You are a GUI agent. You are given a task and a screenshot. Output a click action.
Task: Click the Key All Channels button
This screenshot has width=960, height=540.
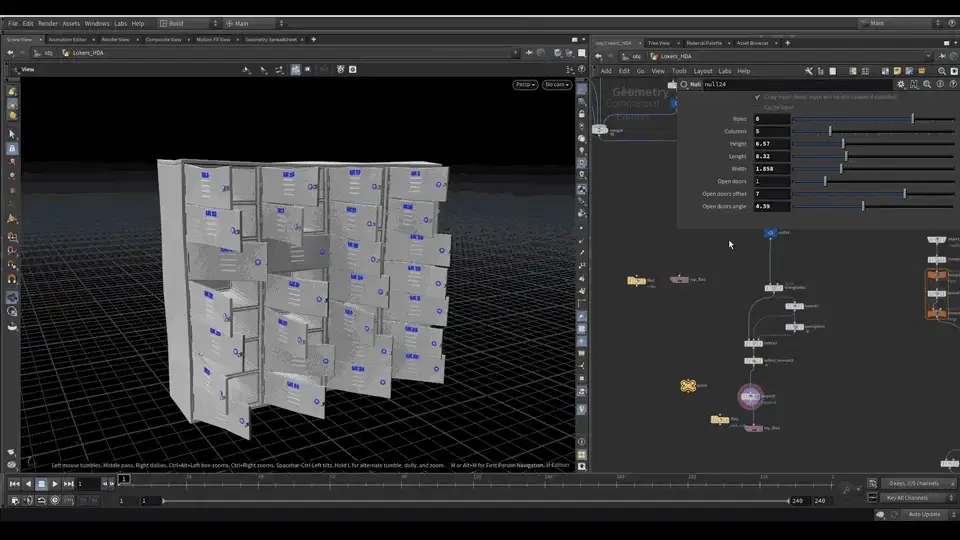tap(907, 498)
